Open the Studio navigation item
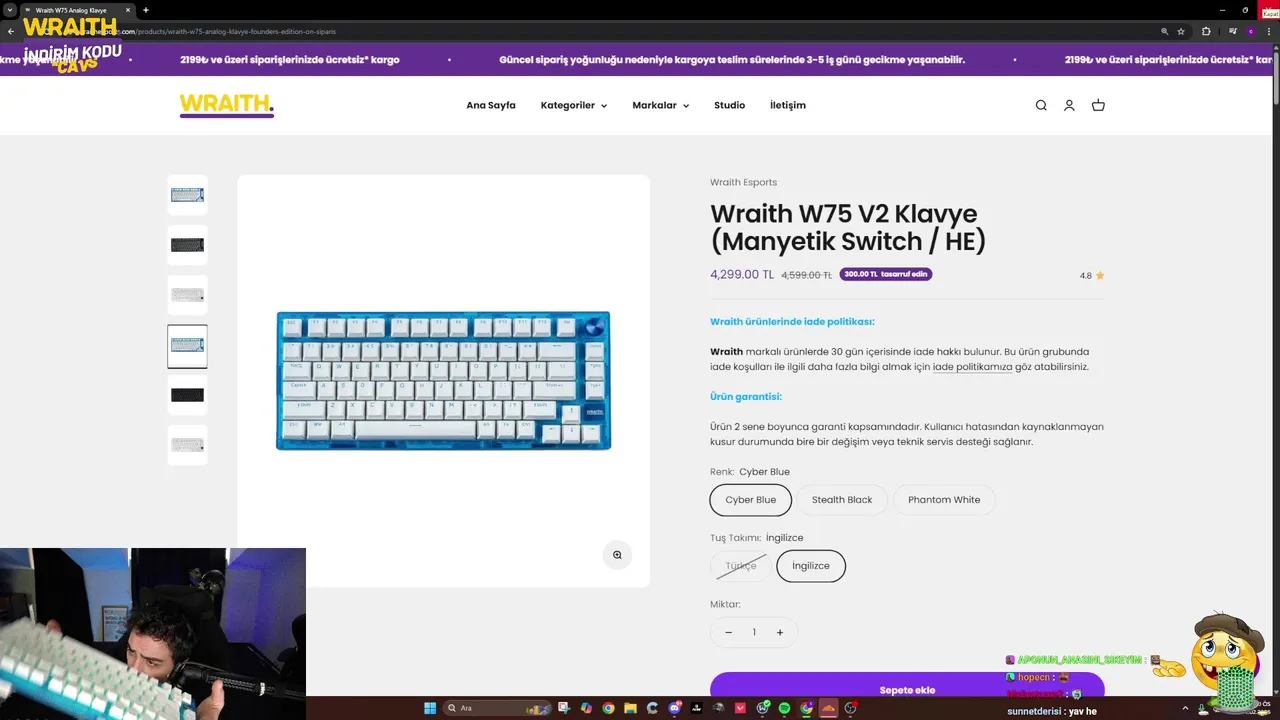This screenshot has height=720, width=1280. coord(729,105)
